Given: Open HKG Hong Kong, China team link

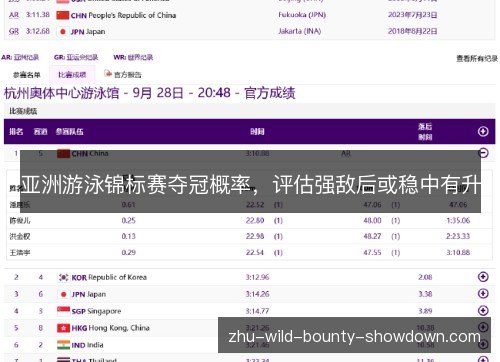Looking at the screenshot, I should (110, 328).
